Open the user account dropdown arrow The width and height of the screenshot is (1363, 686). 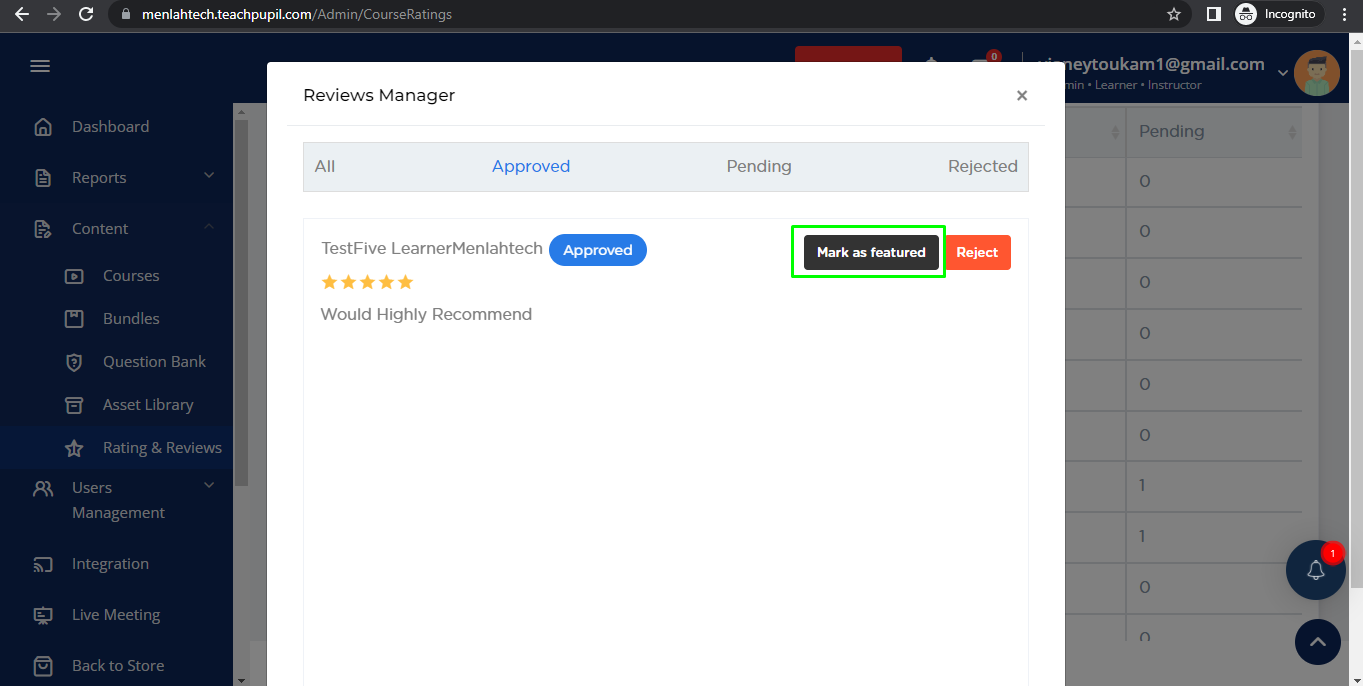pos(1283,71)
